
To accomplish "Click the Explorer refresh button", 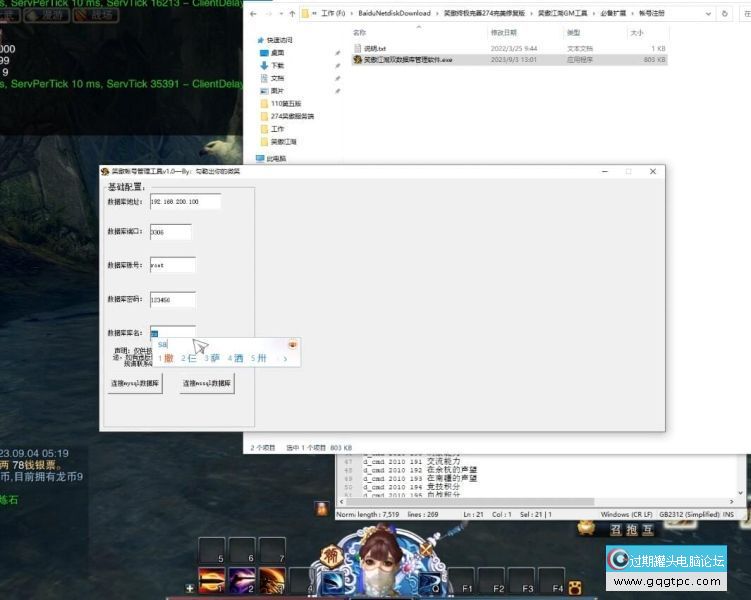I will 725,14.
